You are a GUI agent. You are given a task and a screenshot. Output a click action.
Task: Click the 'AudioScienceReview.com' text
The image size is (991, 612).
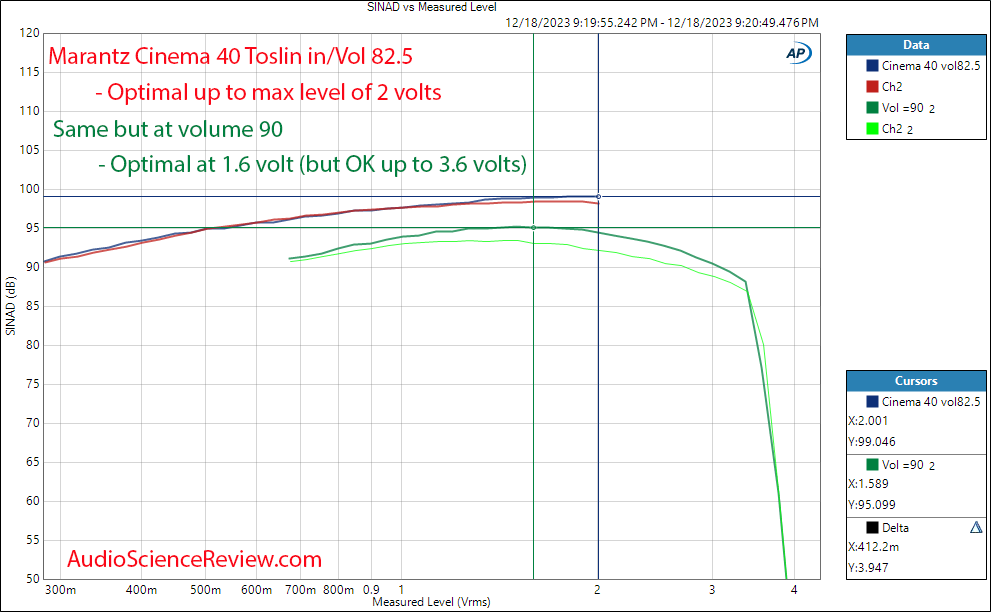[x=194, y=559]
